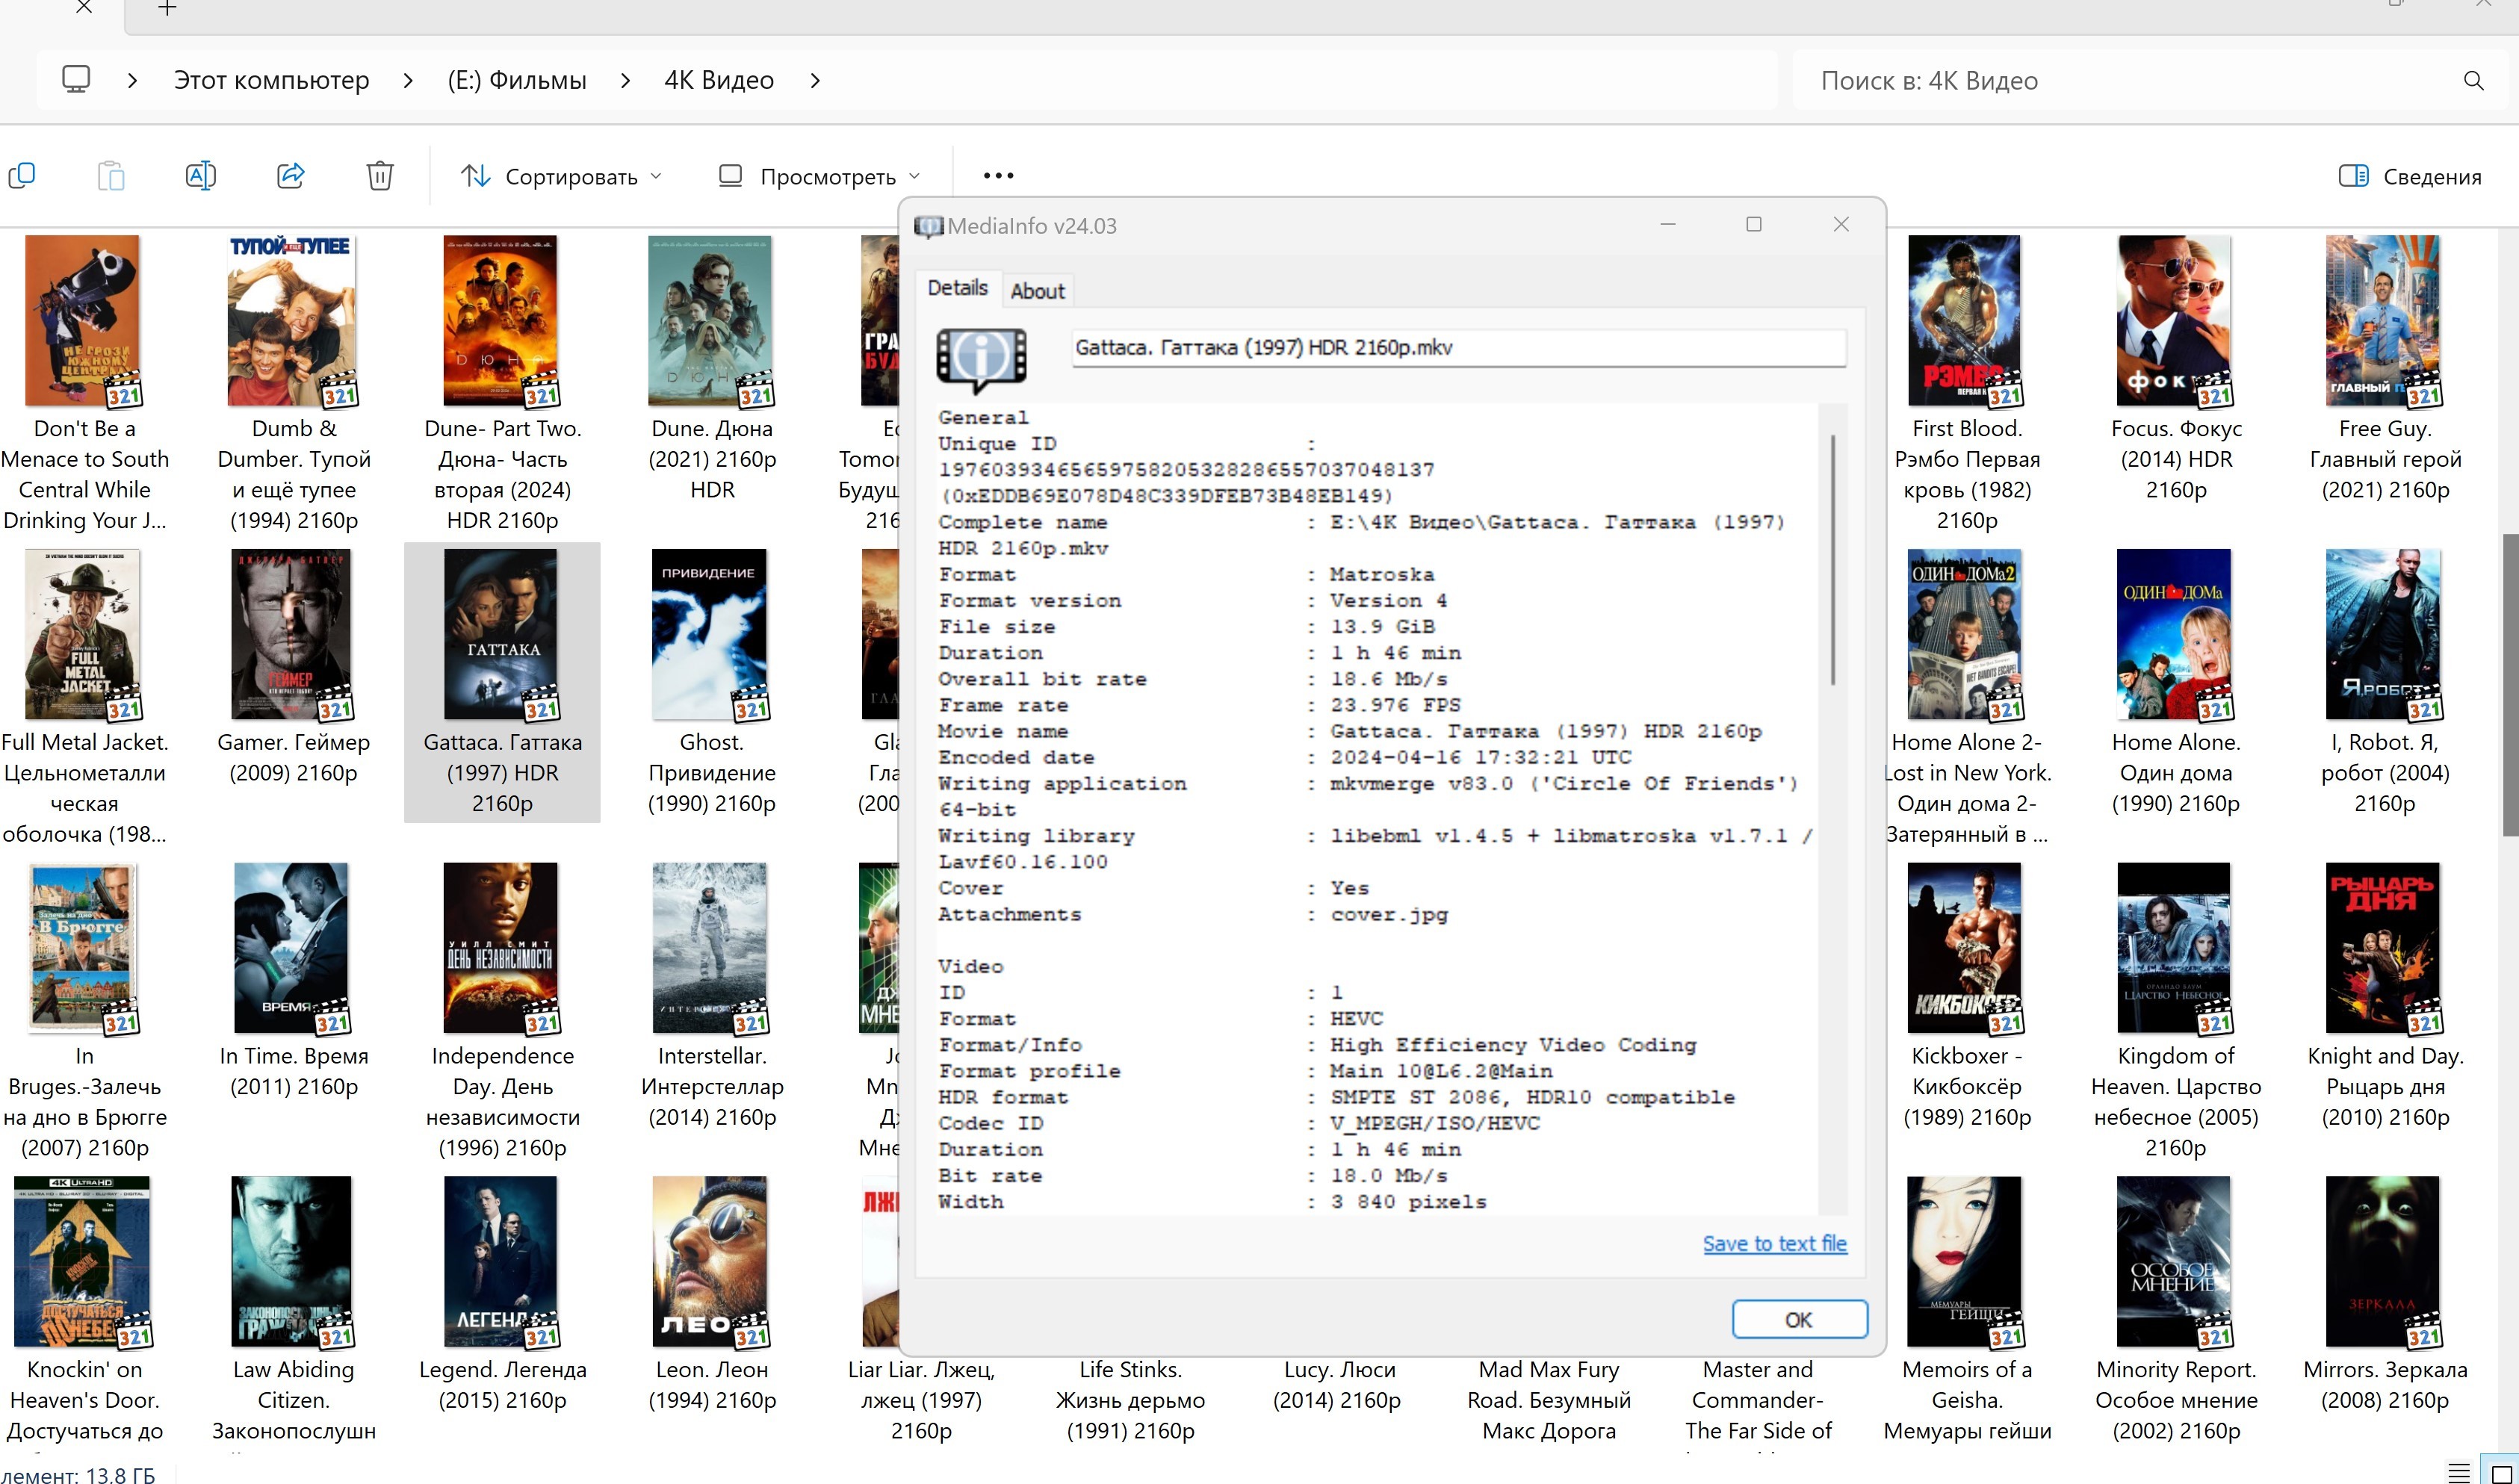Select Home Alone 2 thumbnail
This screenshot has height=1484, width=2519.
[x=1966, y=635]
